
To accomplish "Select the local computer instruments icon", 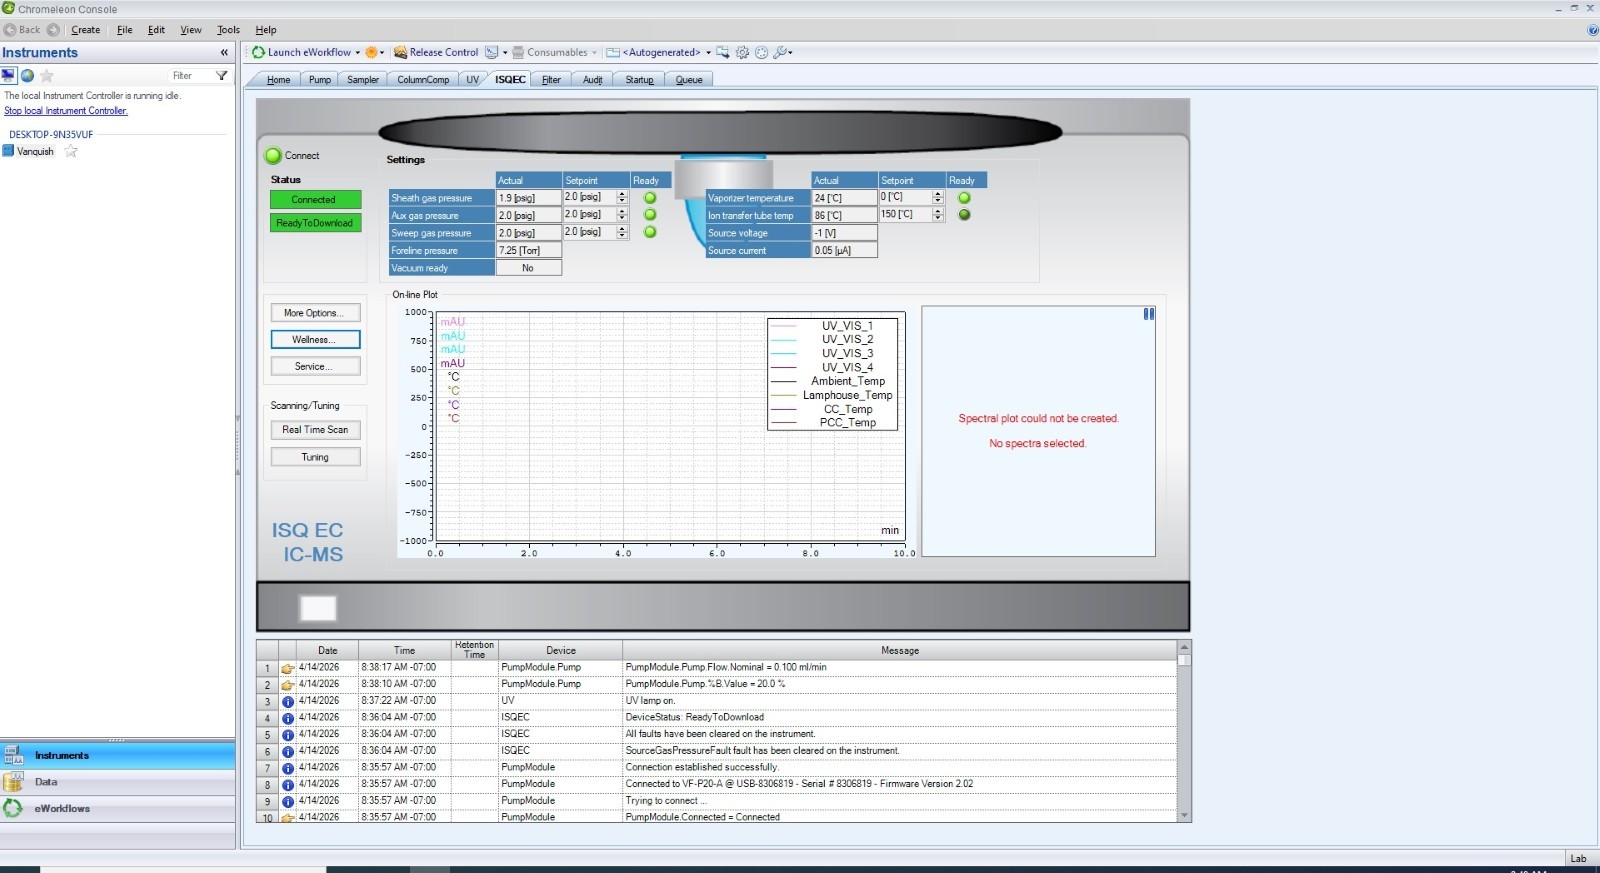I will [9, 76].
